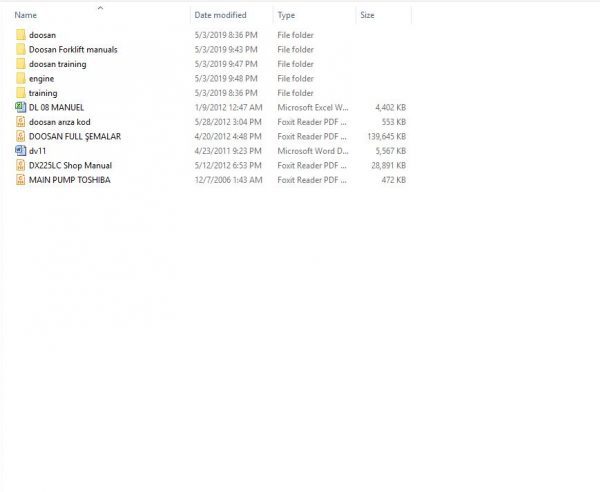Image resolution: width=600 pixels, height=492 pixels.
Task: Click the size value '28,891 KB'
Action: click(x=388, y=166)
